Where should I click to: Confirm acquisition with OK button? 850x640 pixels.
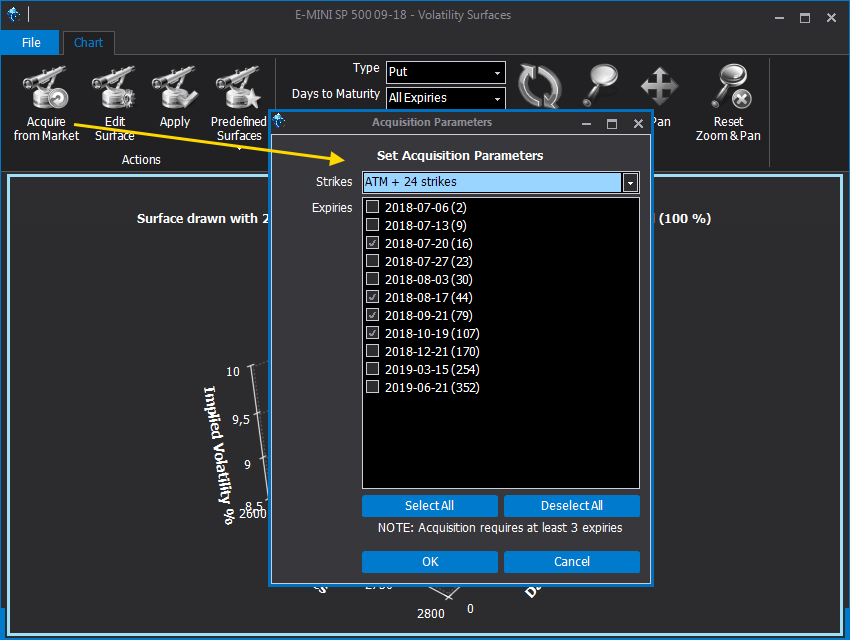coord(429,562)
